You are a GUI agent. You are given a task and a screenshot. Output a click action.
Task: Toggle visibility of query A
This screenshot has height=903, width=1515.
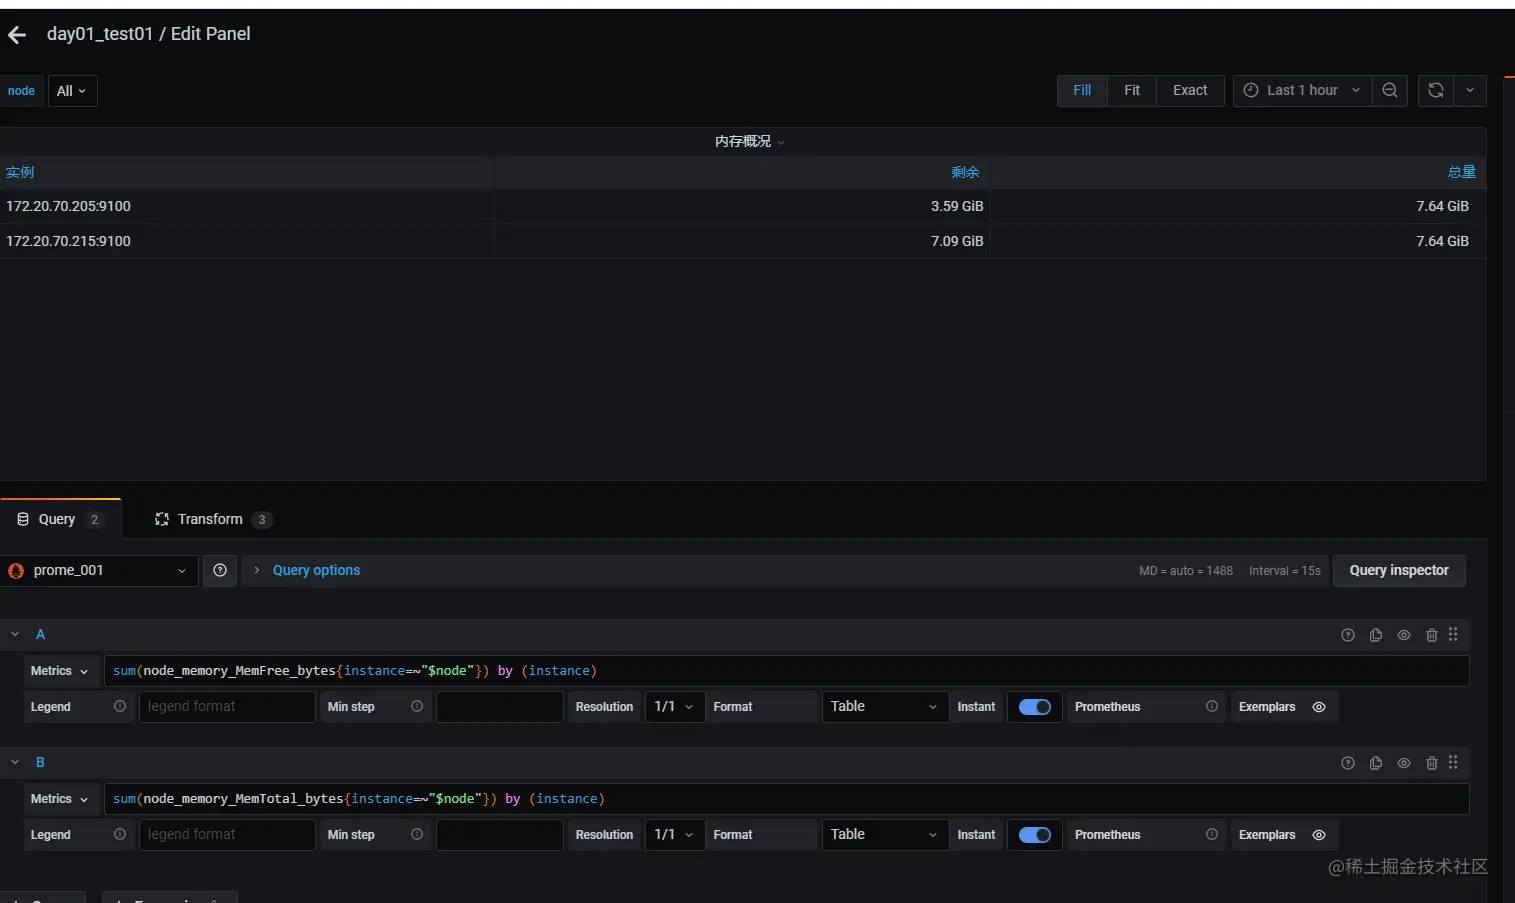tap(1404, 635)
